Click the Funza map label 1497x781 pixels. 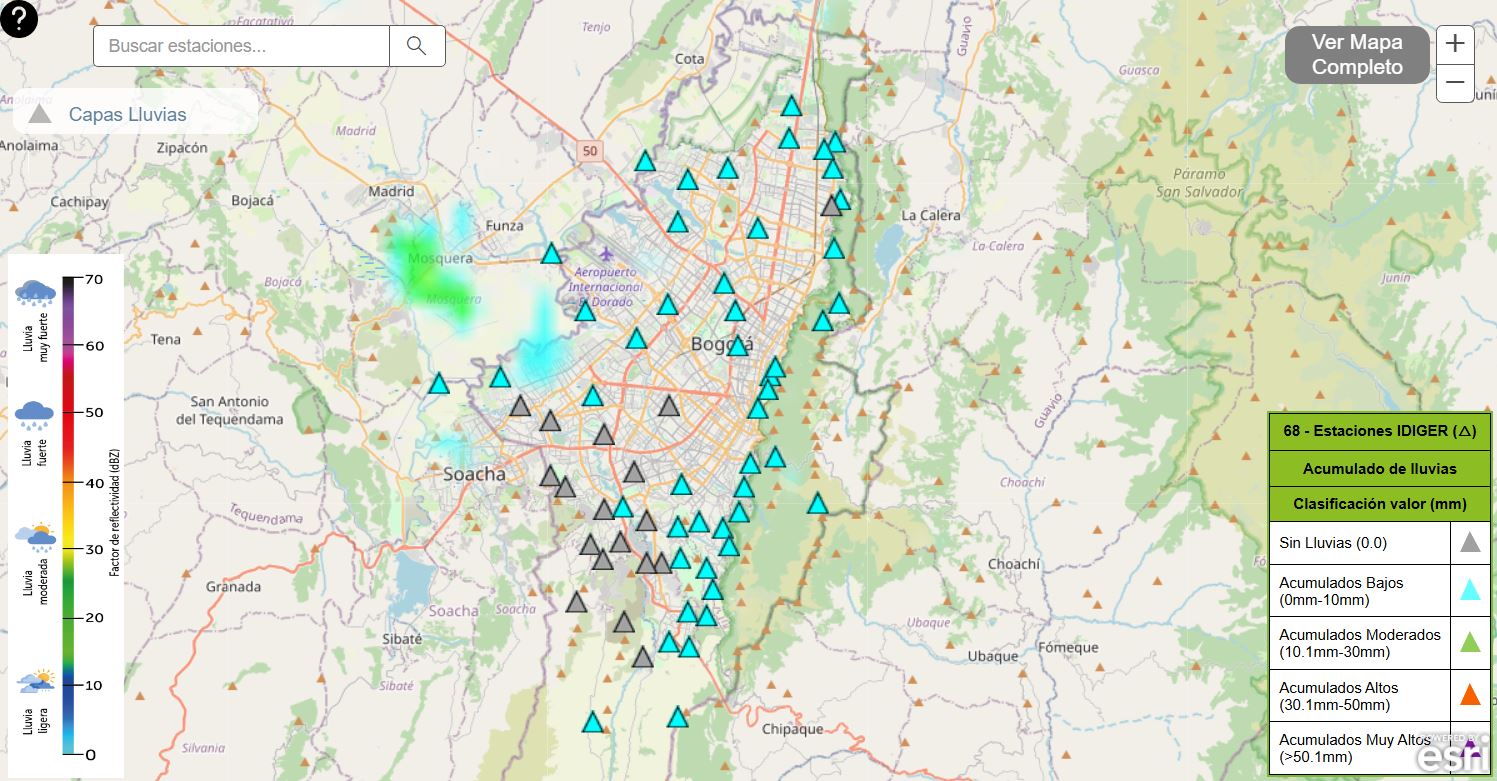tap(504, 225)
